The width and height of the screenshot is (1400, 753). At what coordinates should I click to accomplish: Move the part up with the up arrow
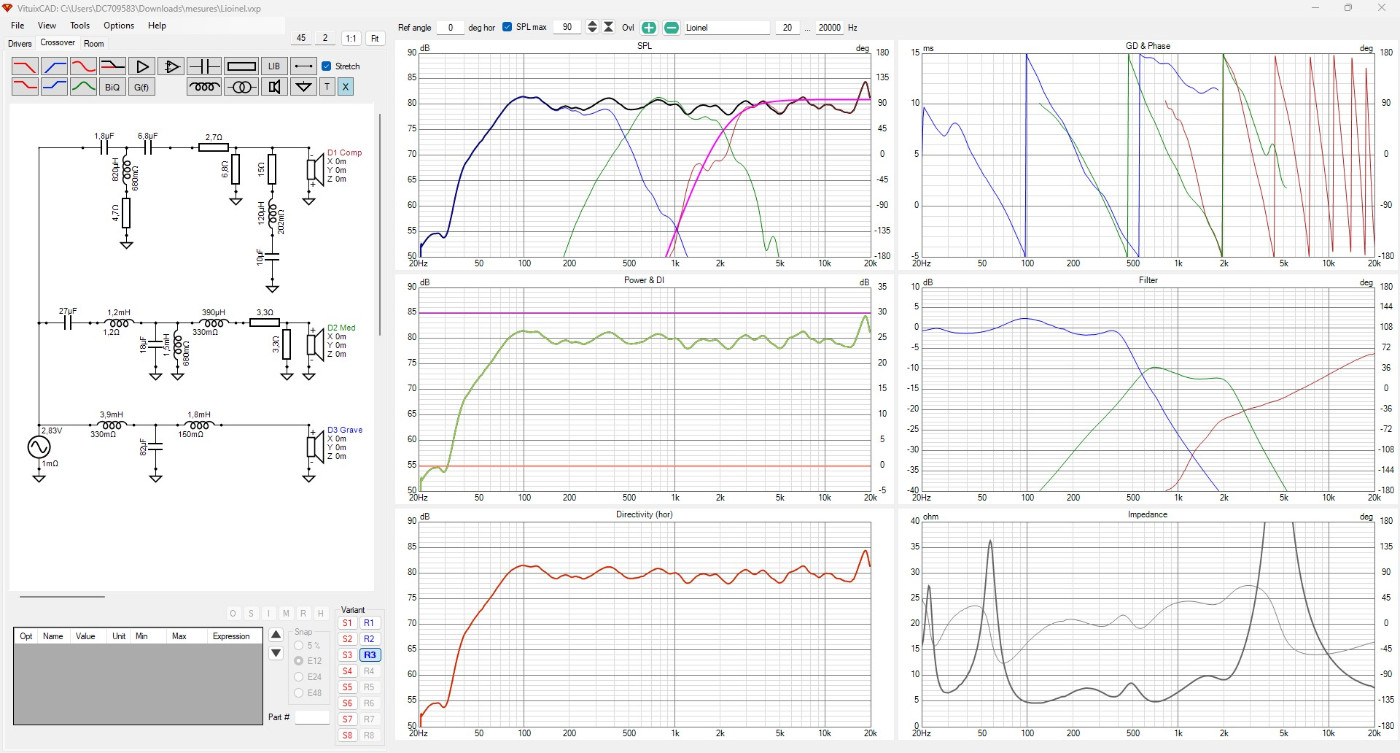click(276, 634)
